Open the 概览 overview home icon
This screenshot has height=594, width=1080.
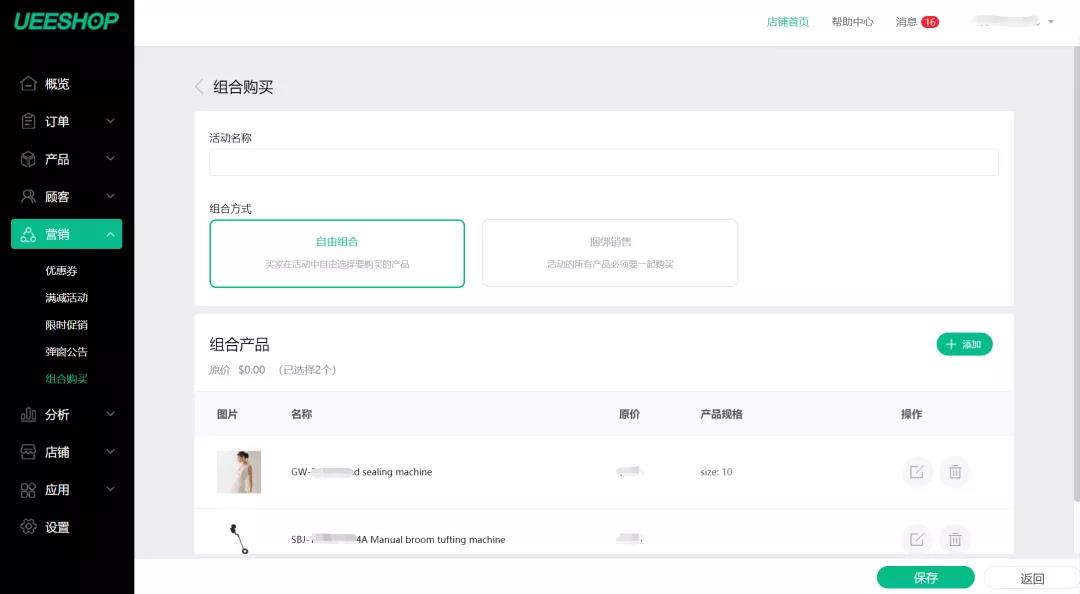(28, 83)
